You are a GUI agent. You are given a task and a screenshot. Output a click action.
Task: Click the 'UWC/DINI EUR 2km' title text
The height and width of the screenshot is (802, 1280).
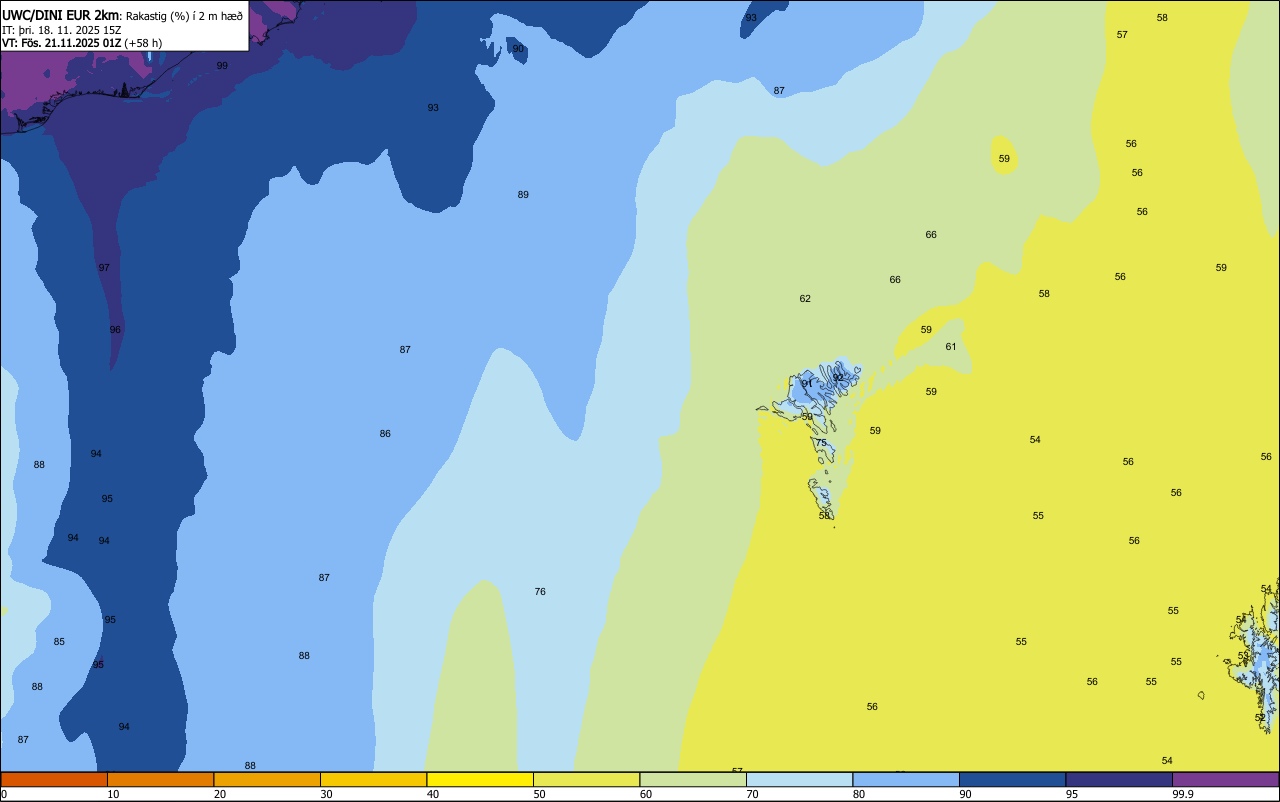coord(61,15)
